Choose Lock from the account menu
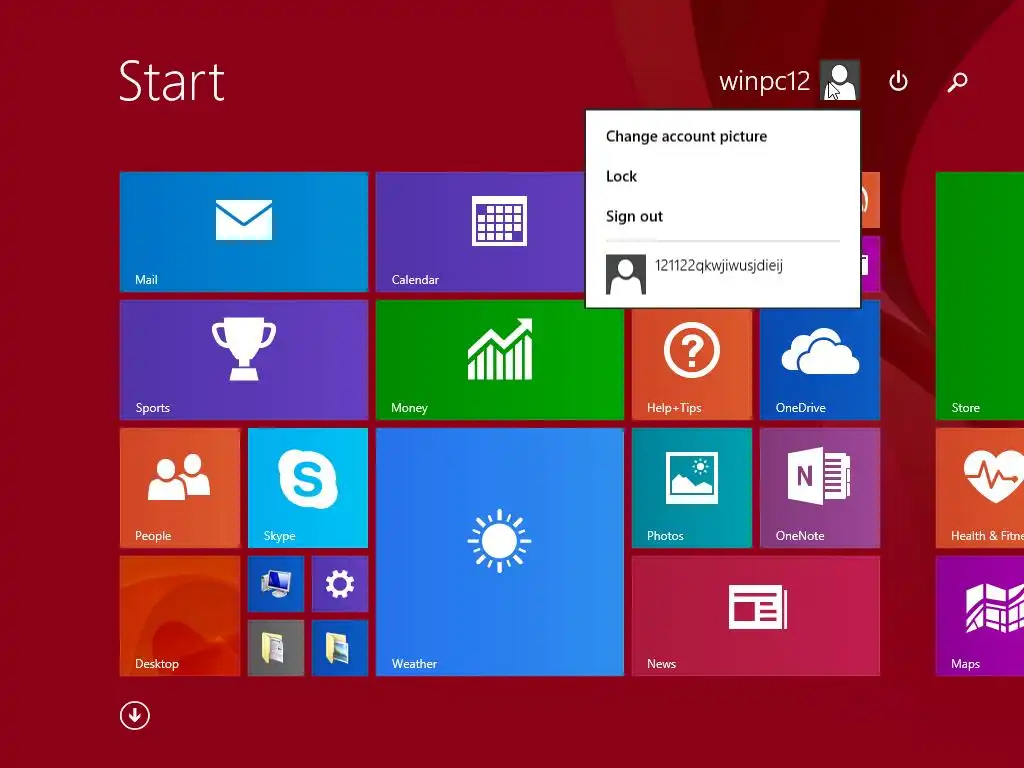 pyautogui.click(x=621, y=176)
